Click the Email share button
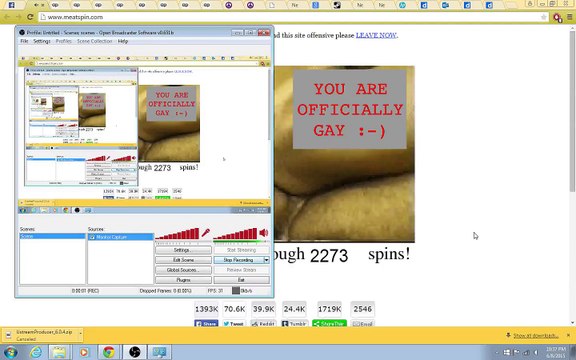576x360 pixels. click(x=363, y=324)
